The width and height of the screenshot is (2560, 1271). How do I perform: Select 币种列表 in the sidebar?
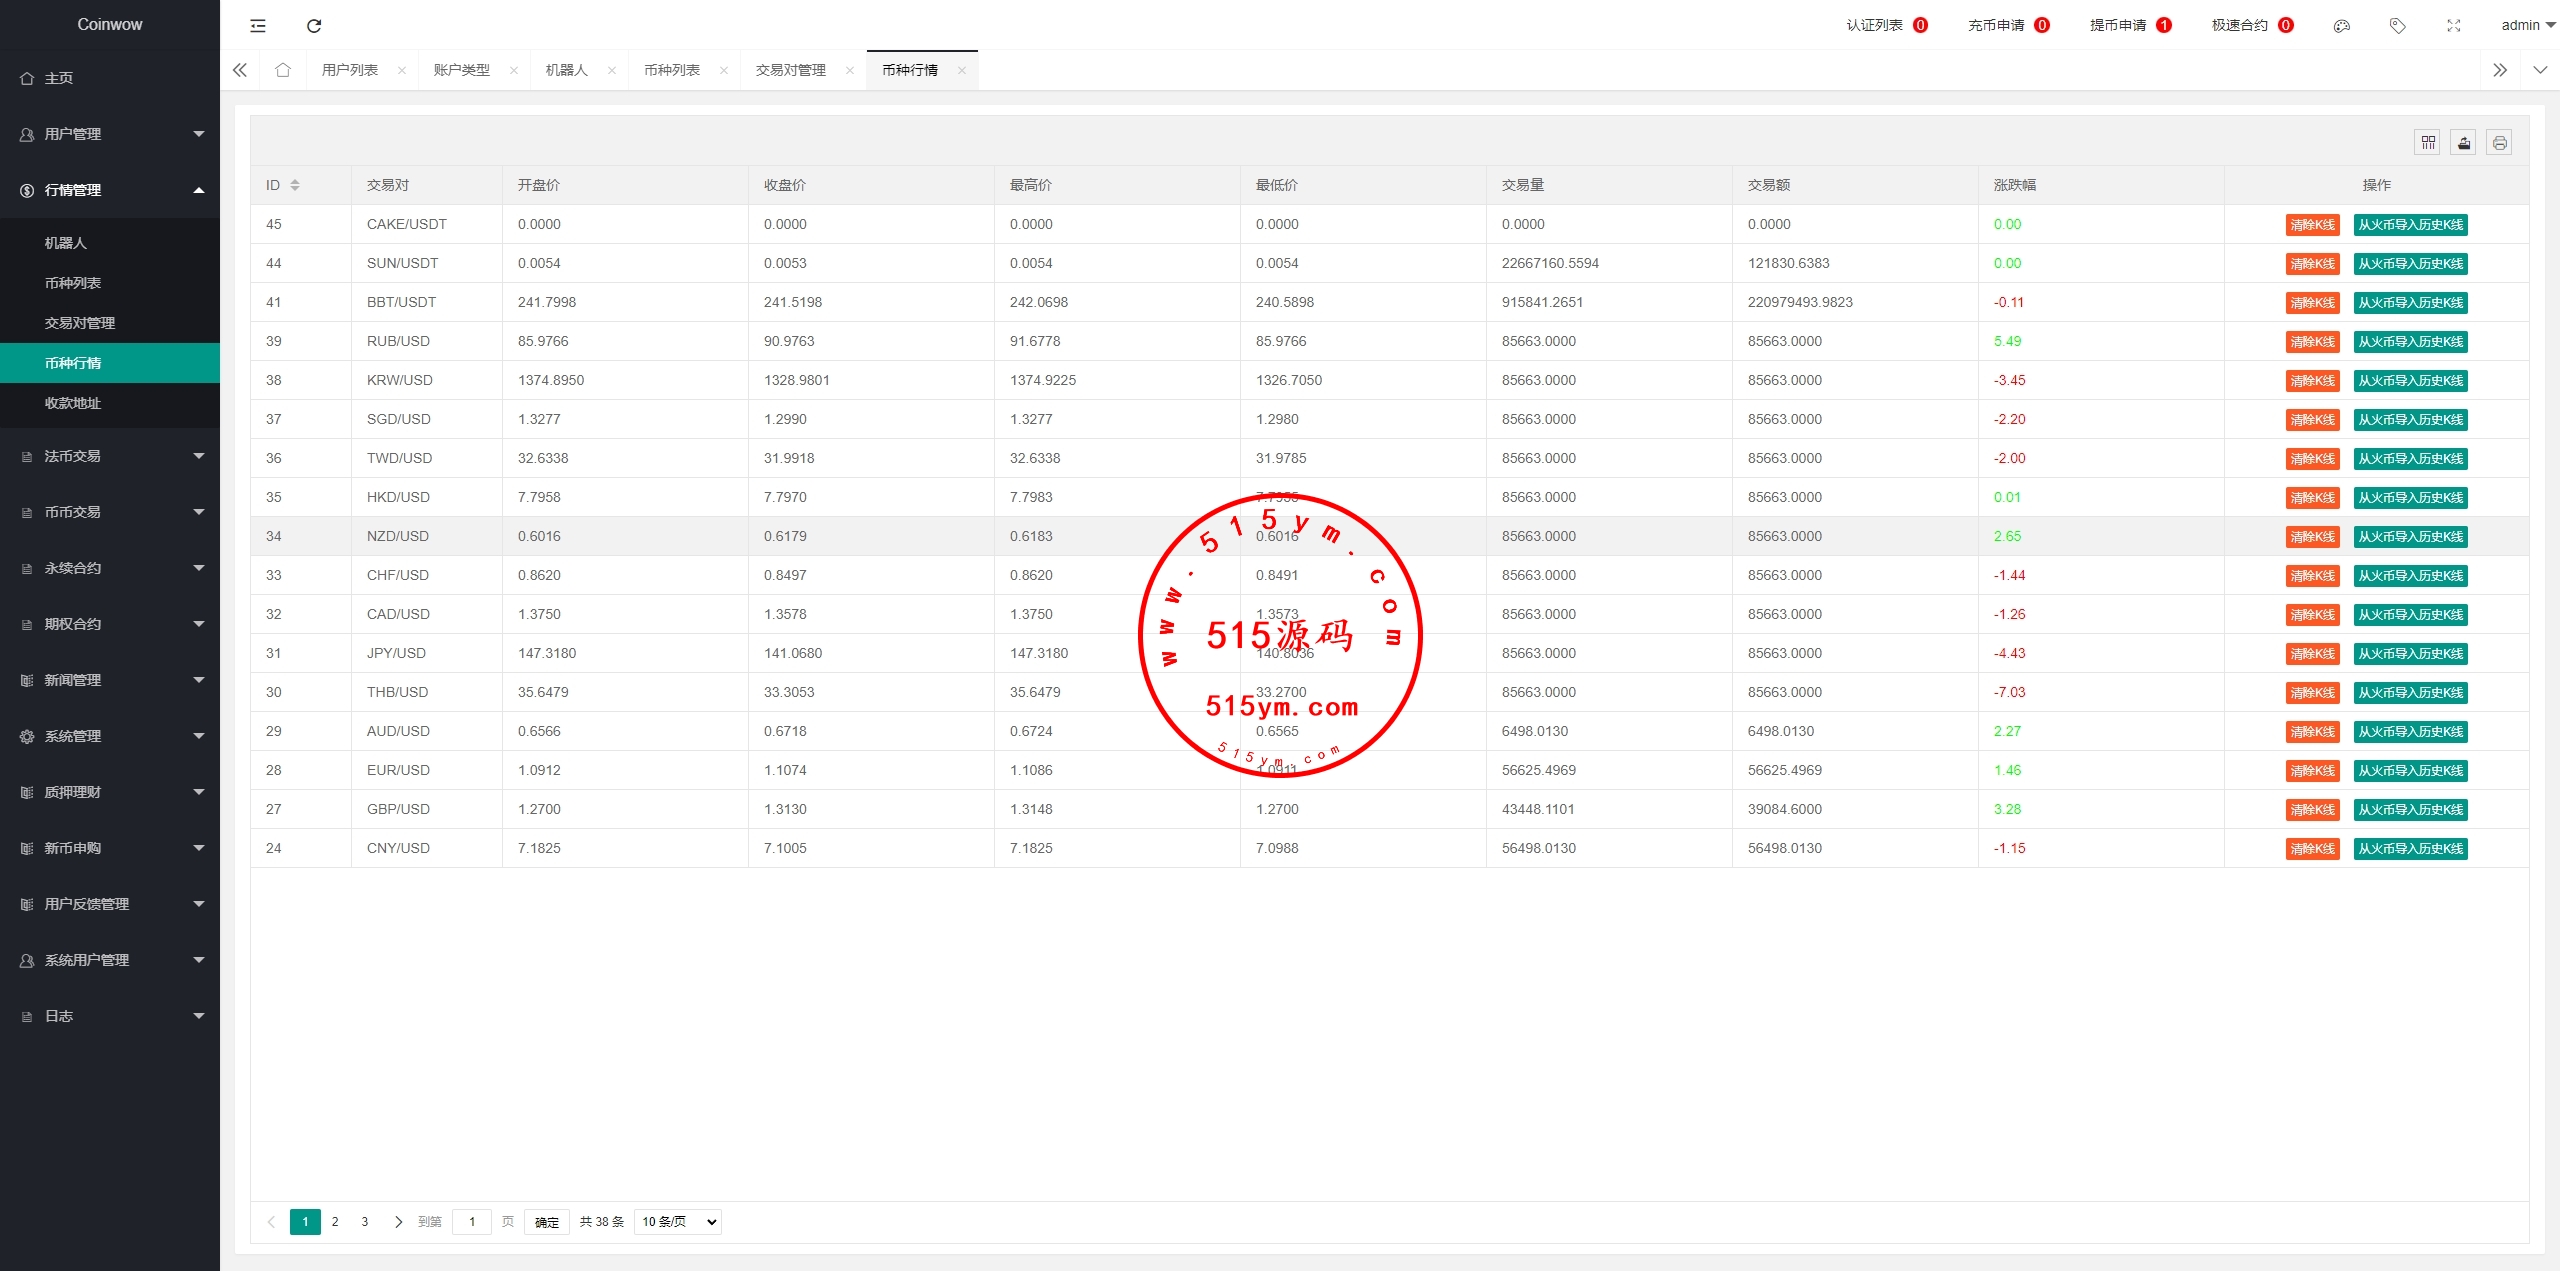coord(73,283)
